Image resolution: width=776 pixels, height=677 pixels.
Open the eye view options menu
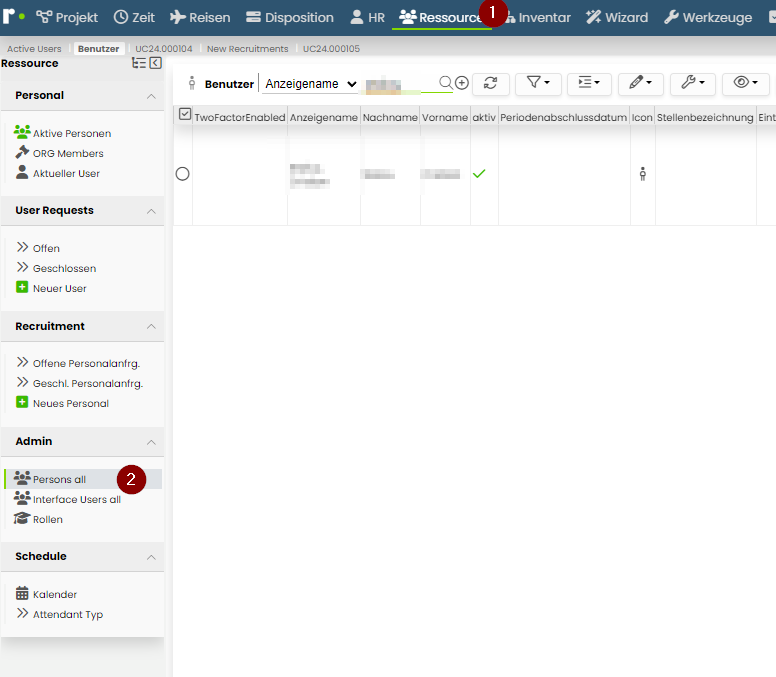pyautogui.click(x=745, y=83)
